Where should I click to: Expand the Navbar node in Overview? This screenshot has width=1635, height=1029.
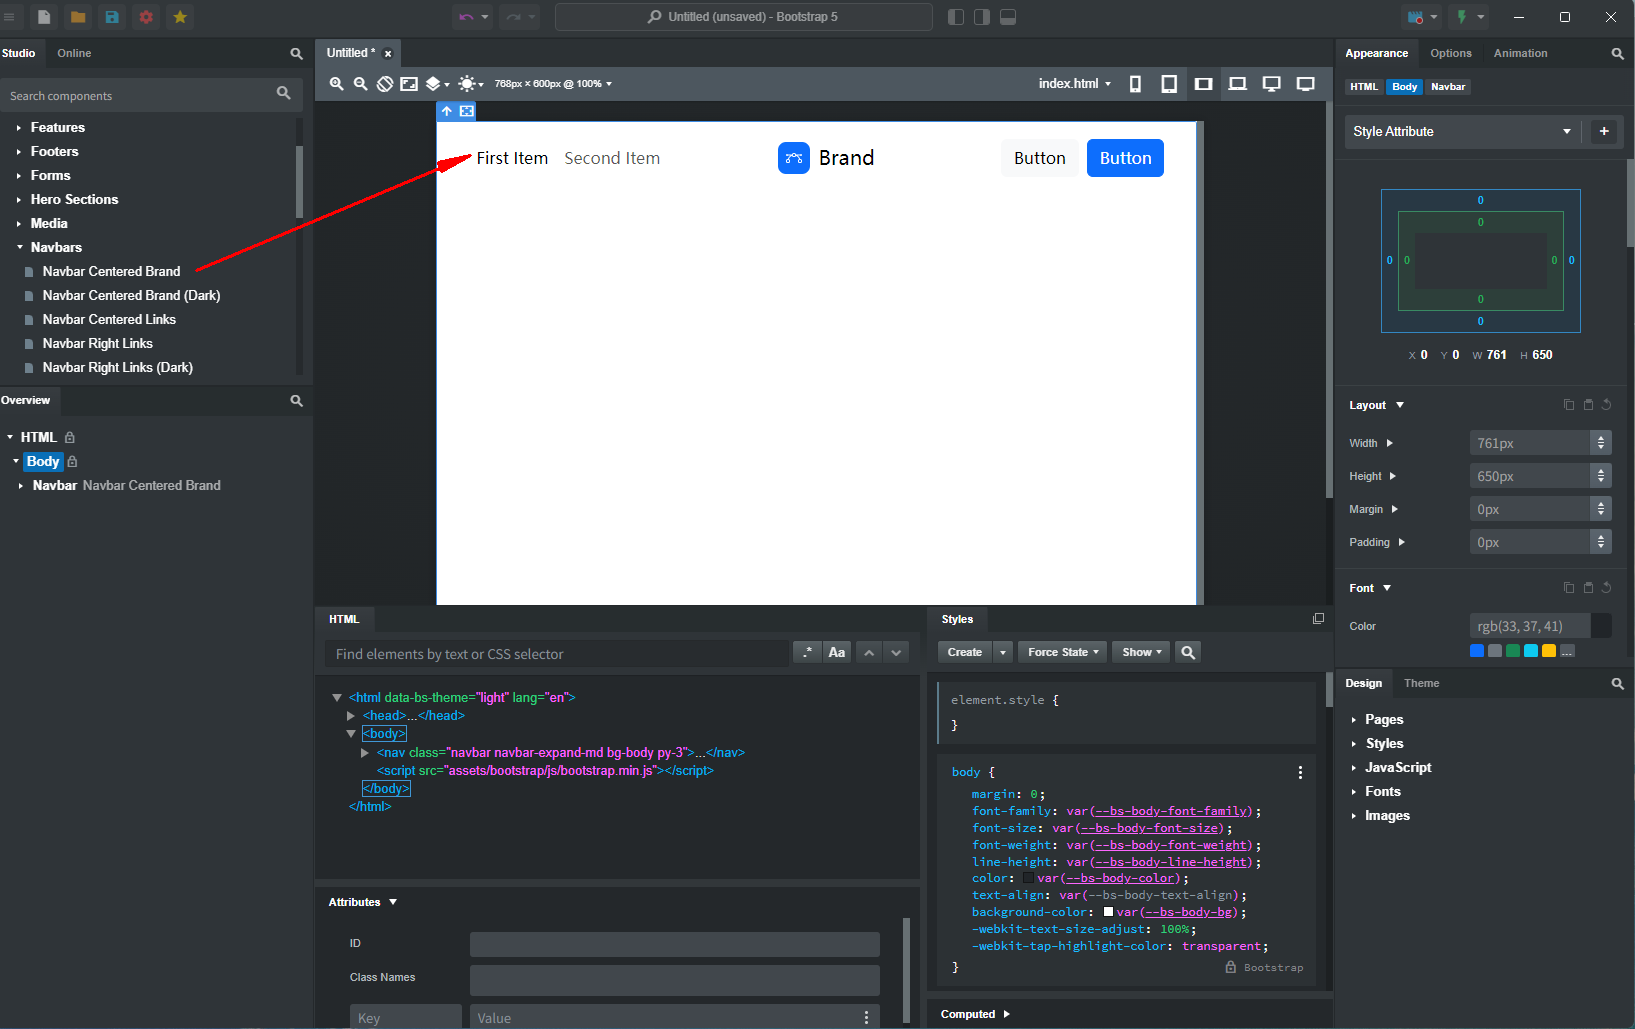(21, 486)
